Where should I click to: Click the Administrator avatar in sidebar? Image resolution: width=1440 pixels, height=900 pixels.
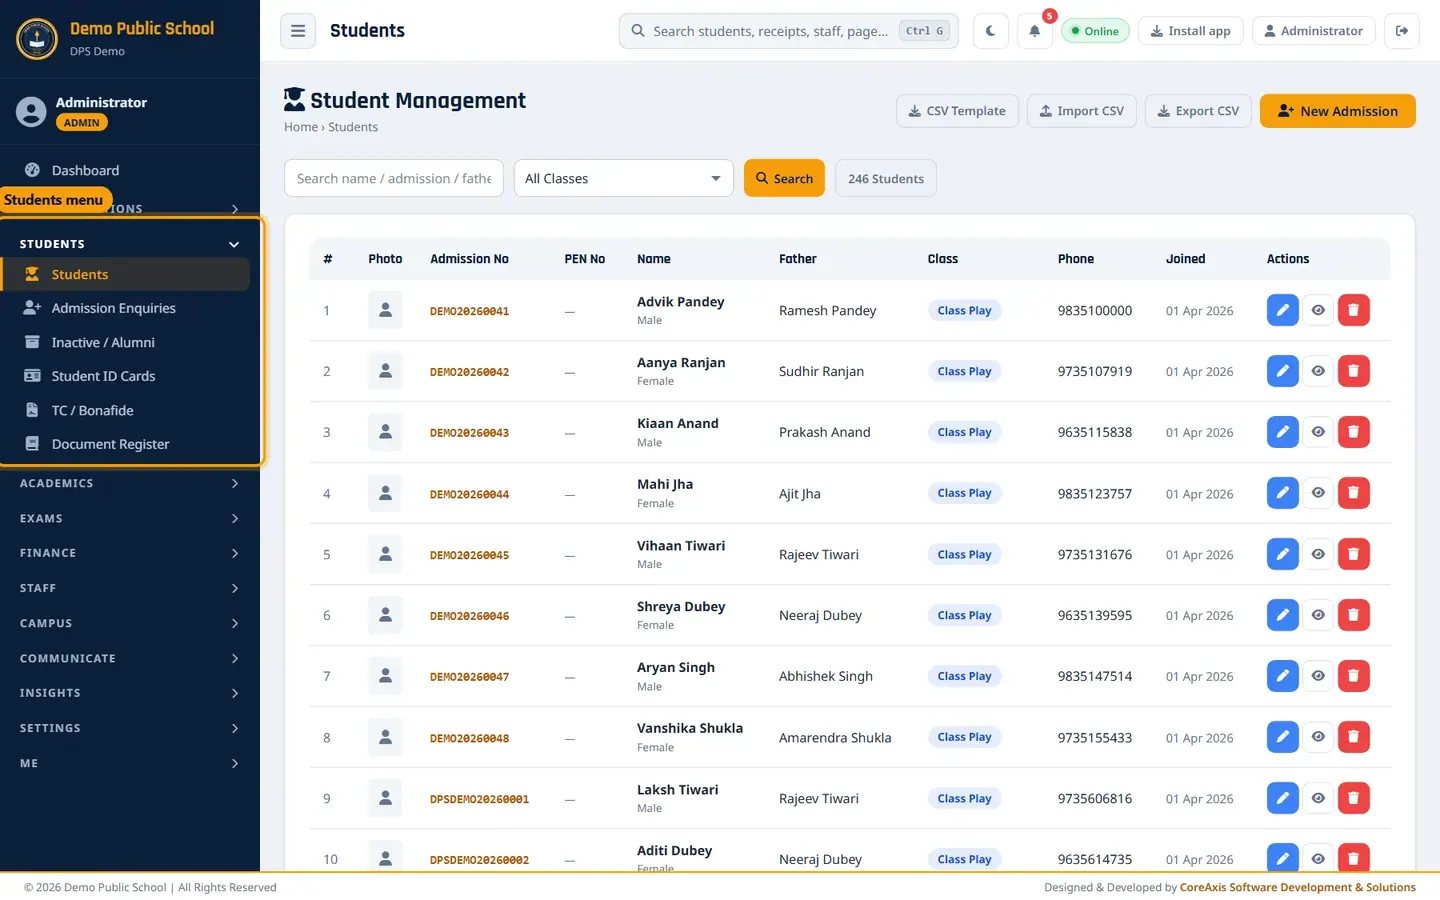(x=31, y=112)
